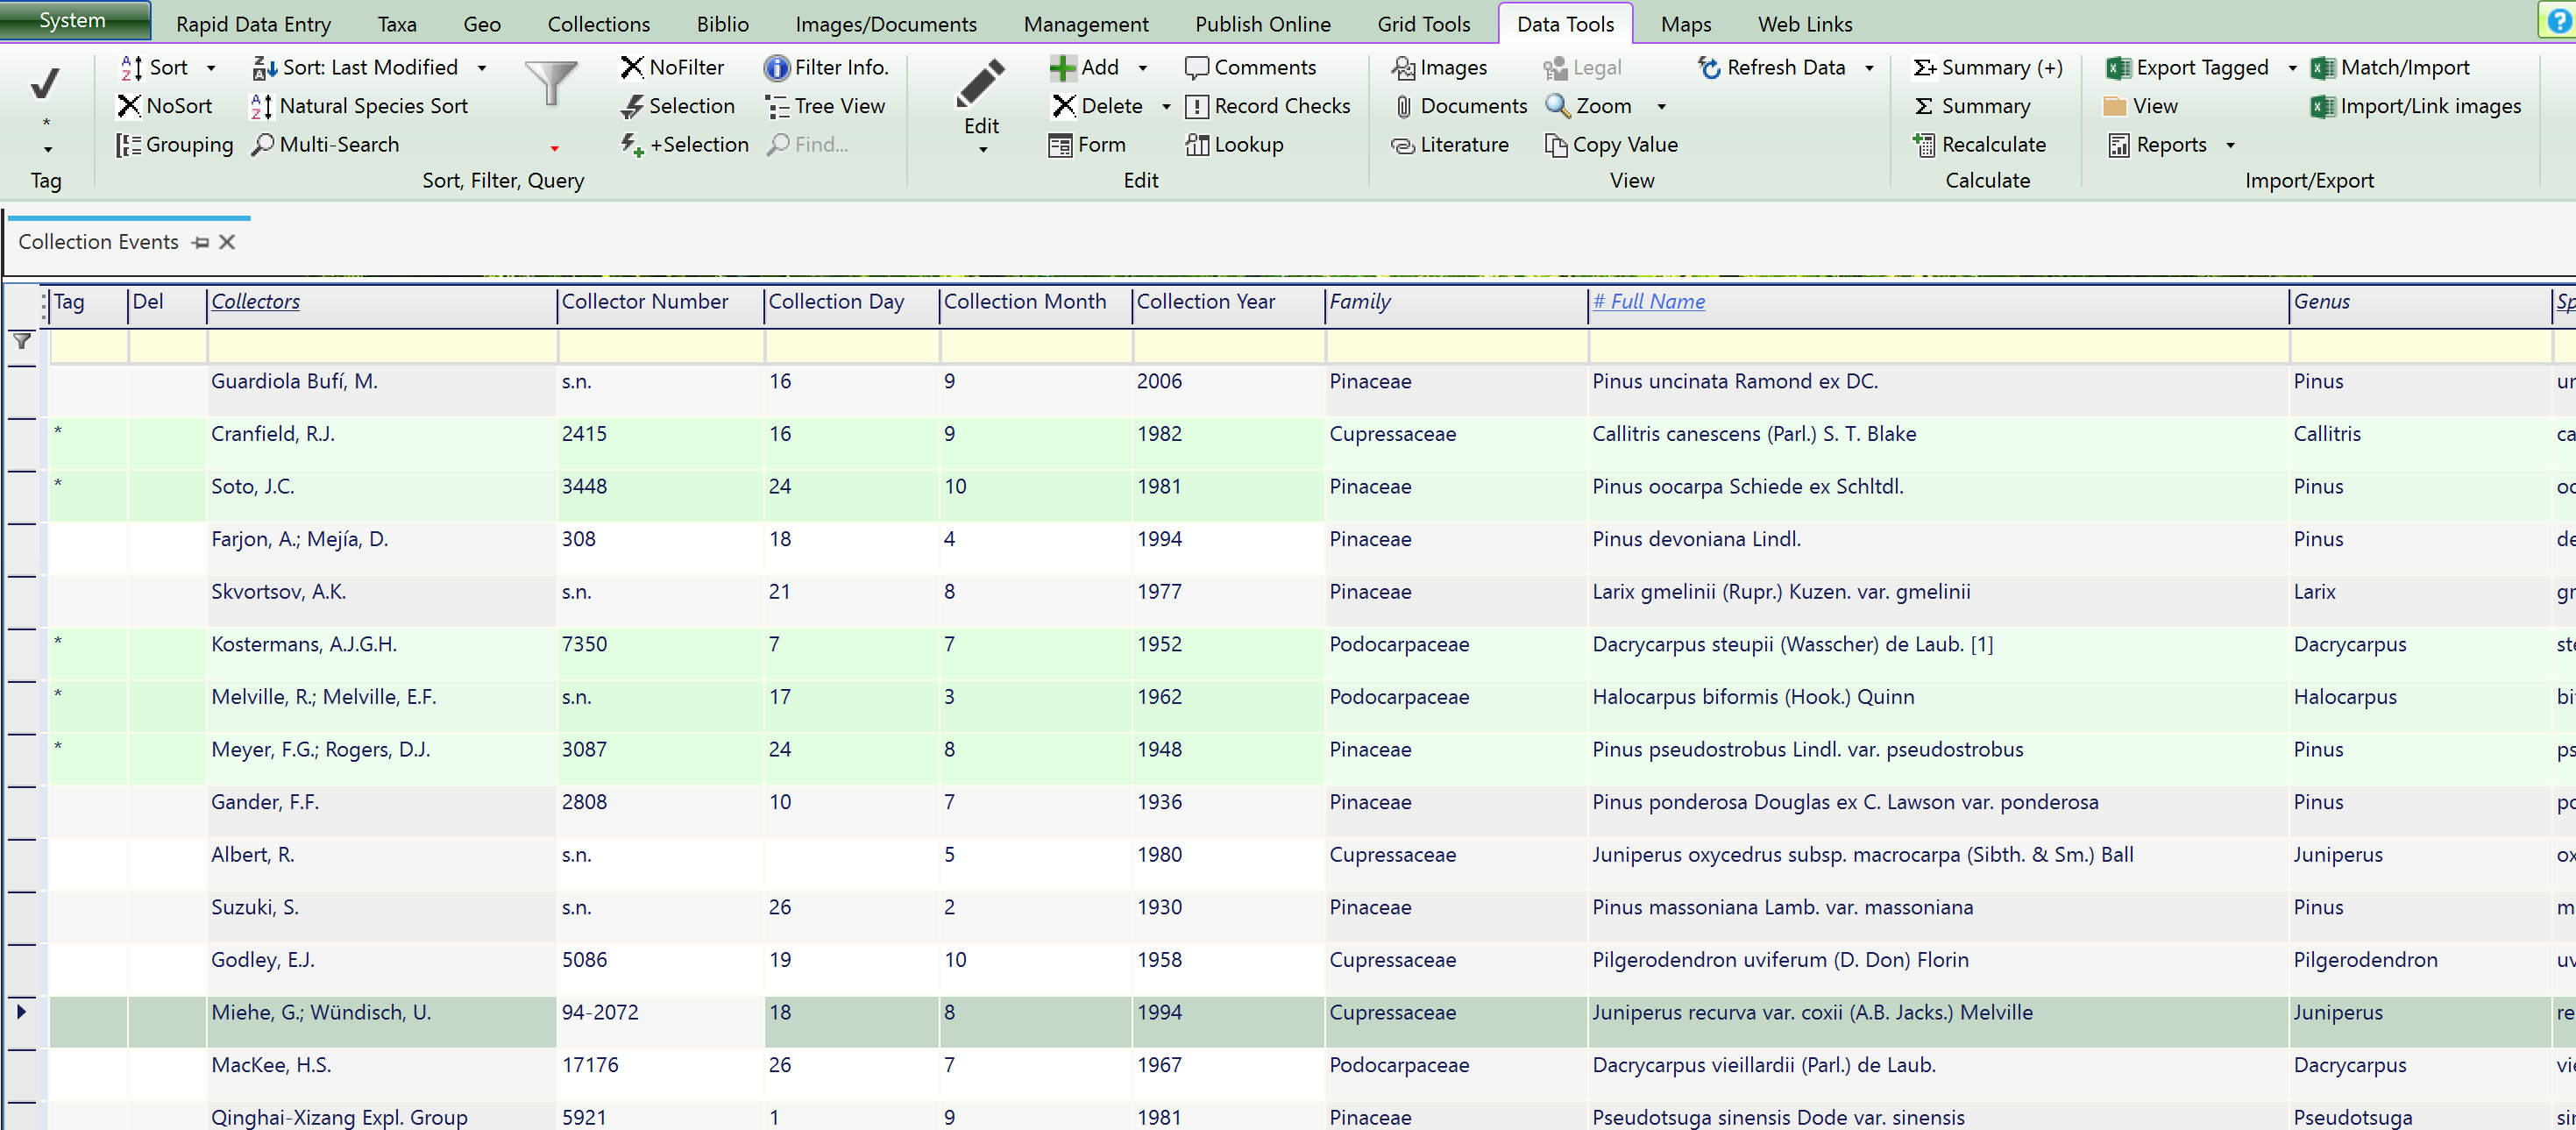Switch to Rapid Data Entry tab
This screenshot has width=2576, height=1130.
coord(253,24)
